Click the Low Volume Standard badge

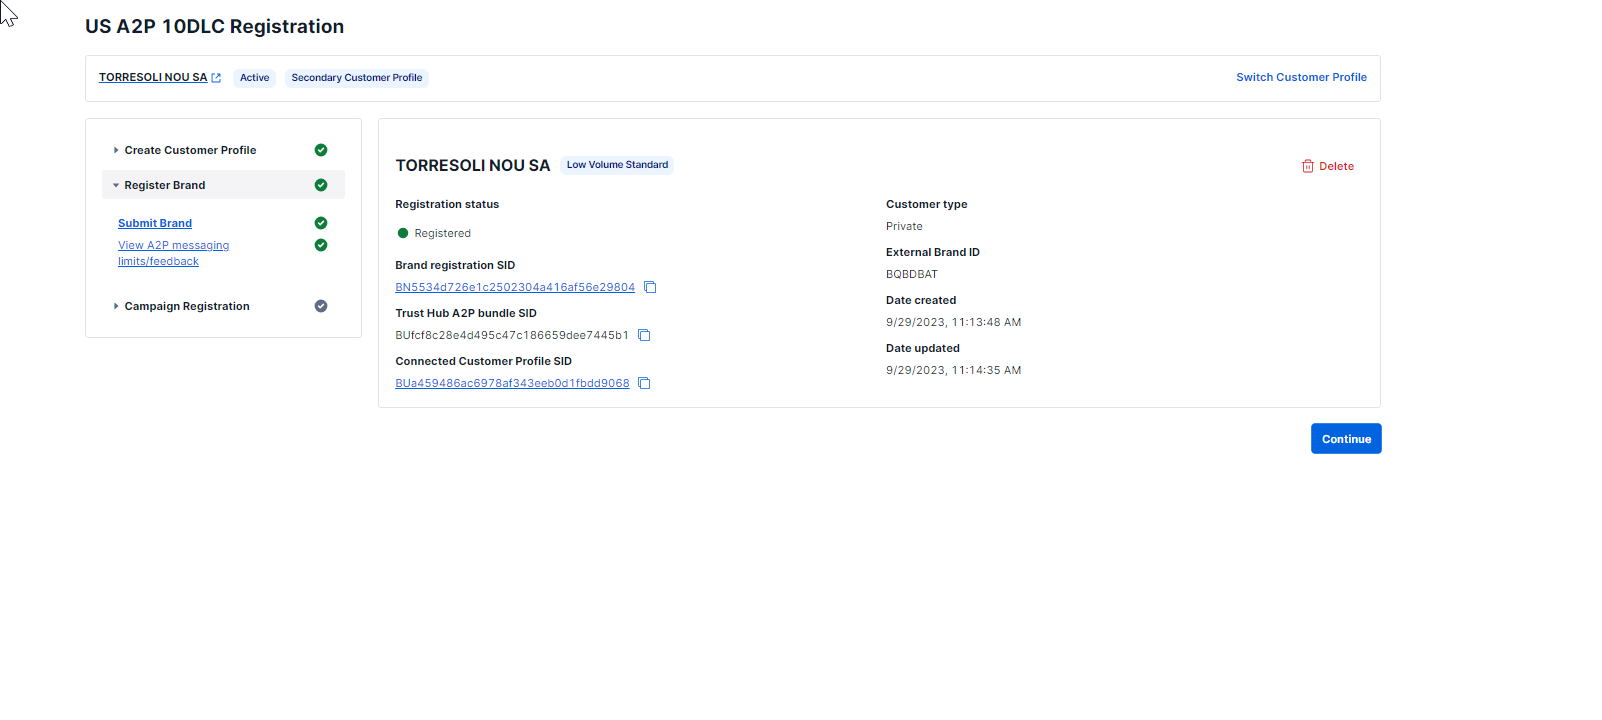(617, 165)
